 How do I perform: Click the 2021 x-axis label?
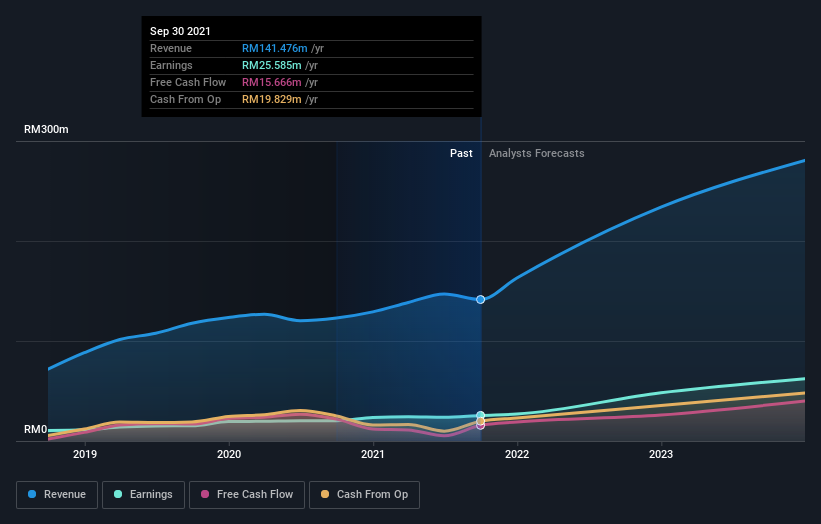[x=373, y=454]
